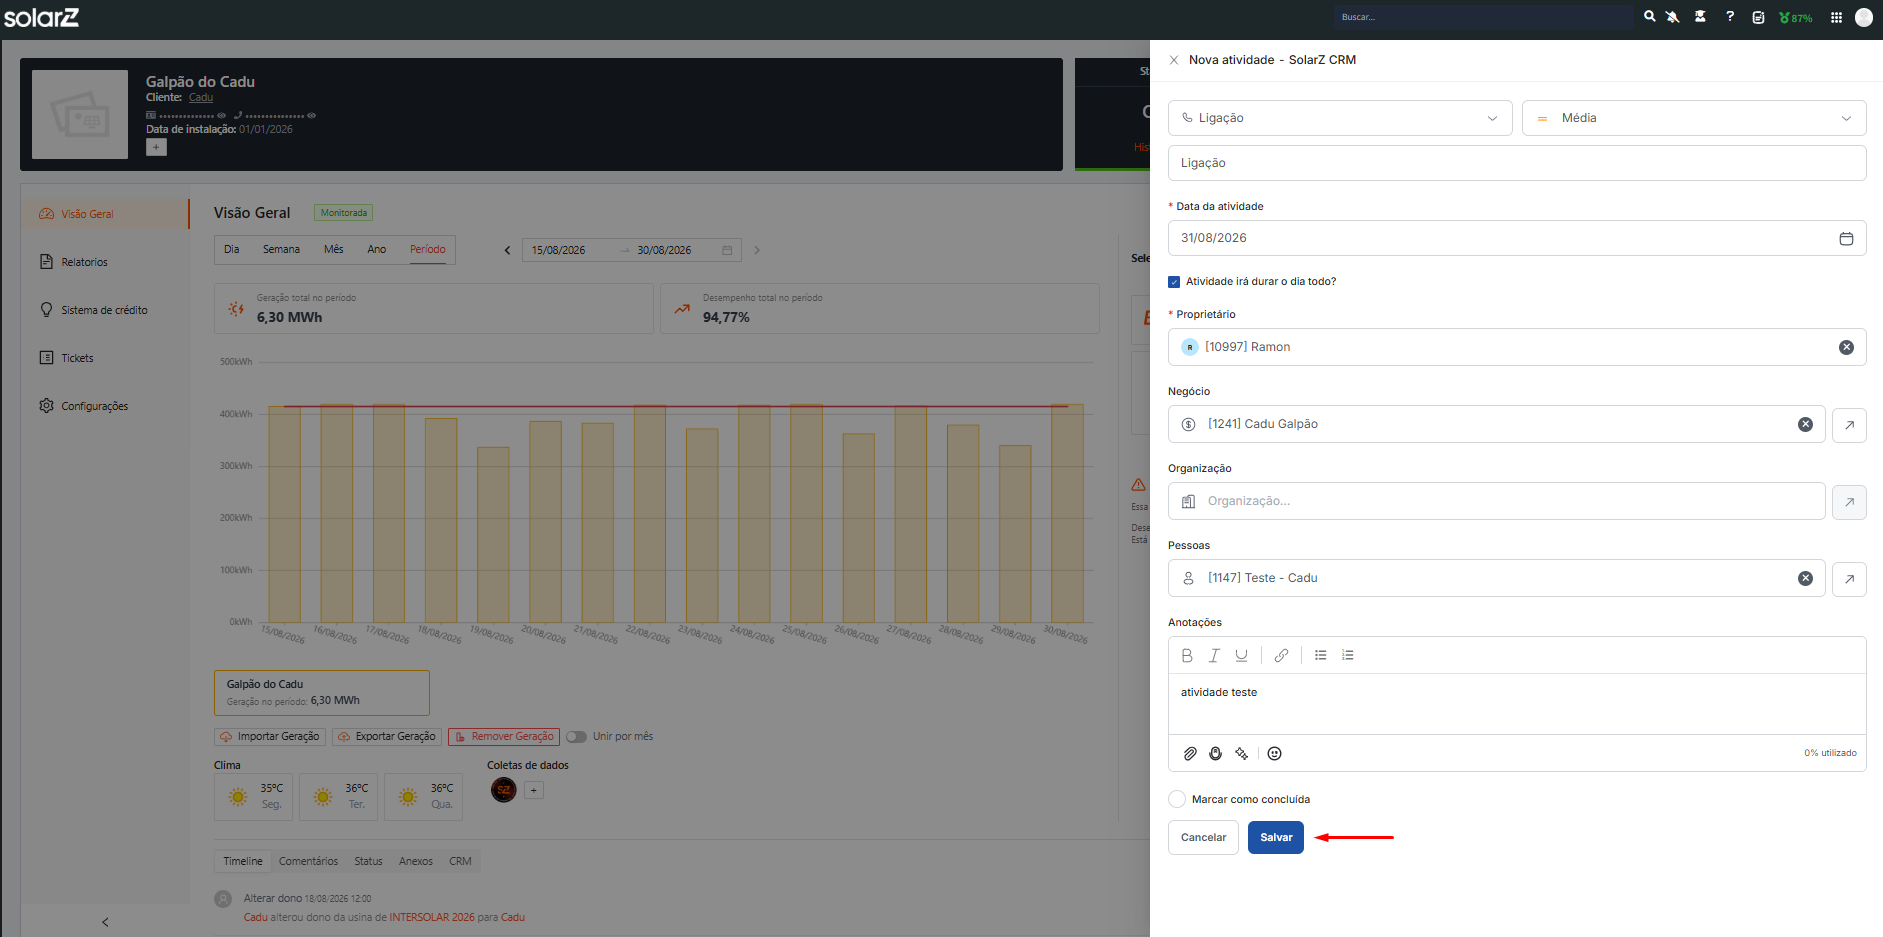Open the Negócio record via arrow button
Image resolution: width=1883 pixels, height=937 pixels.
pos(1849,425)
